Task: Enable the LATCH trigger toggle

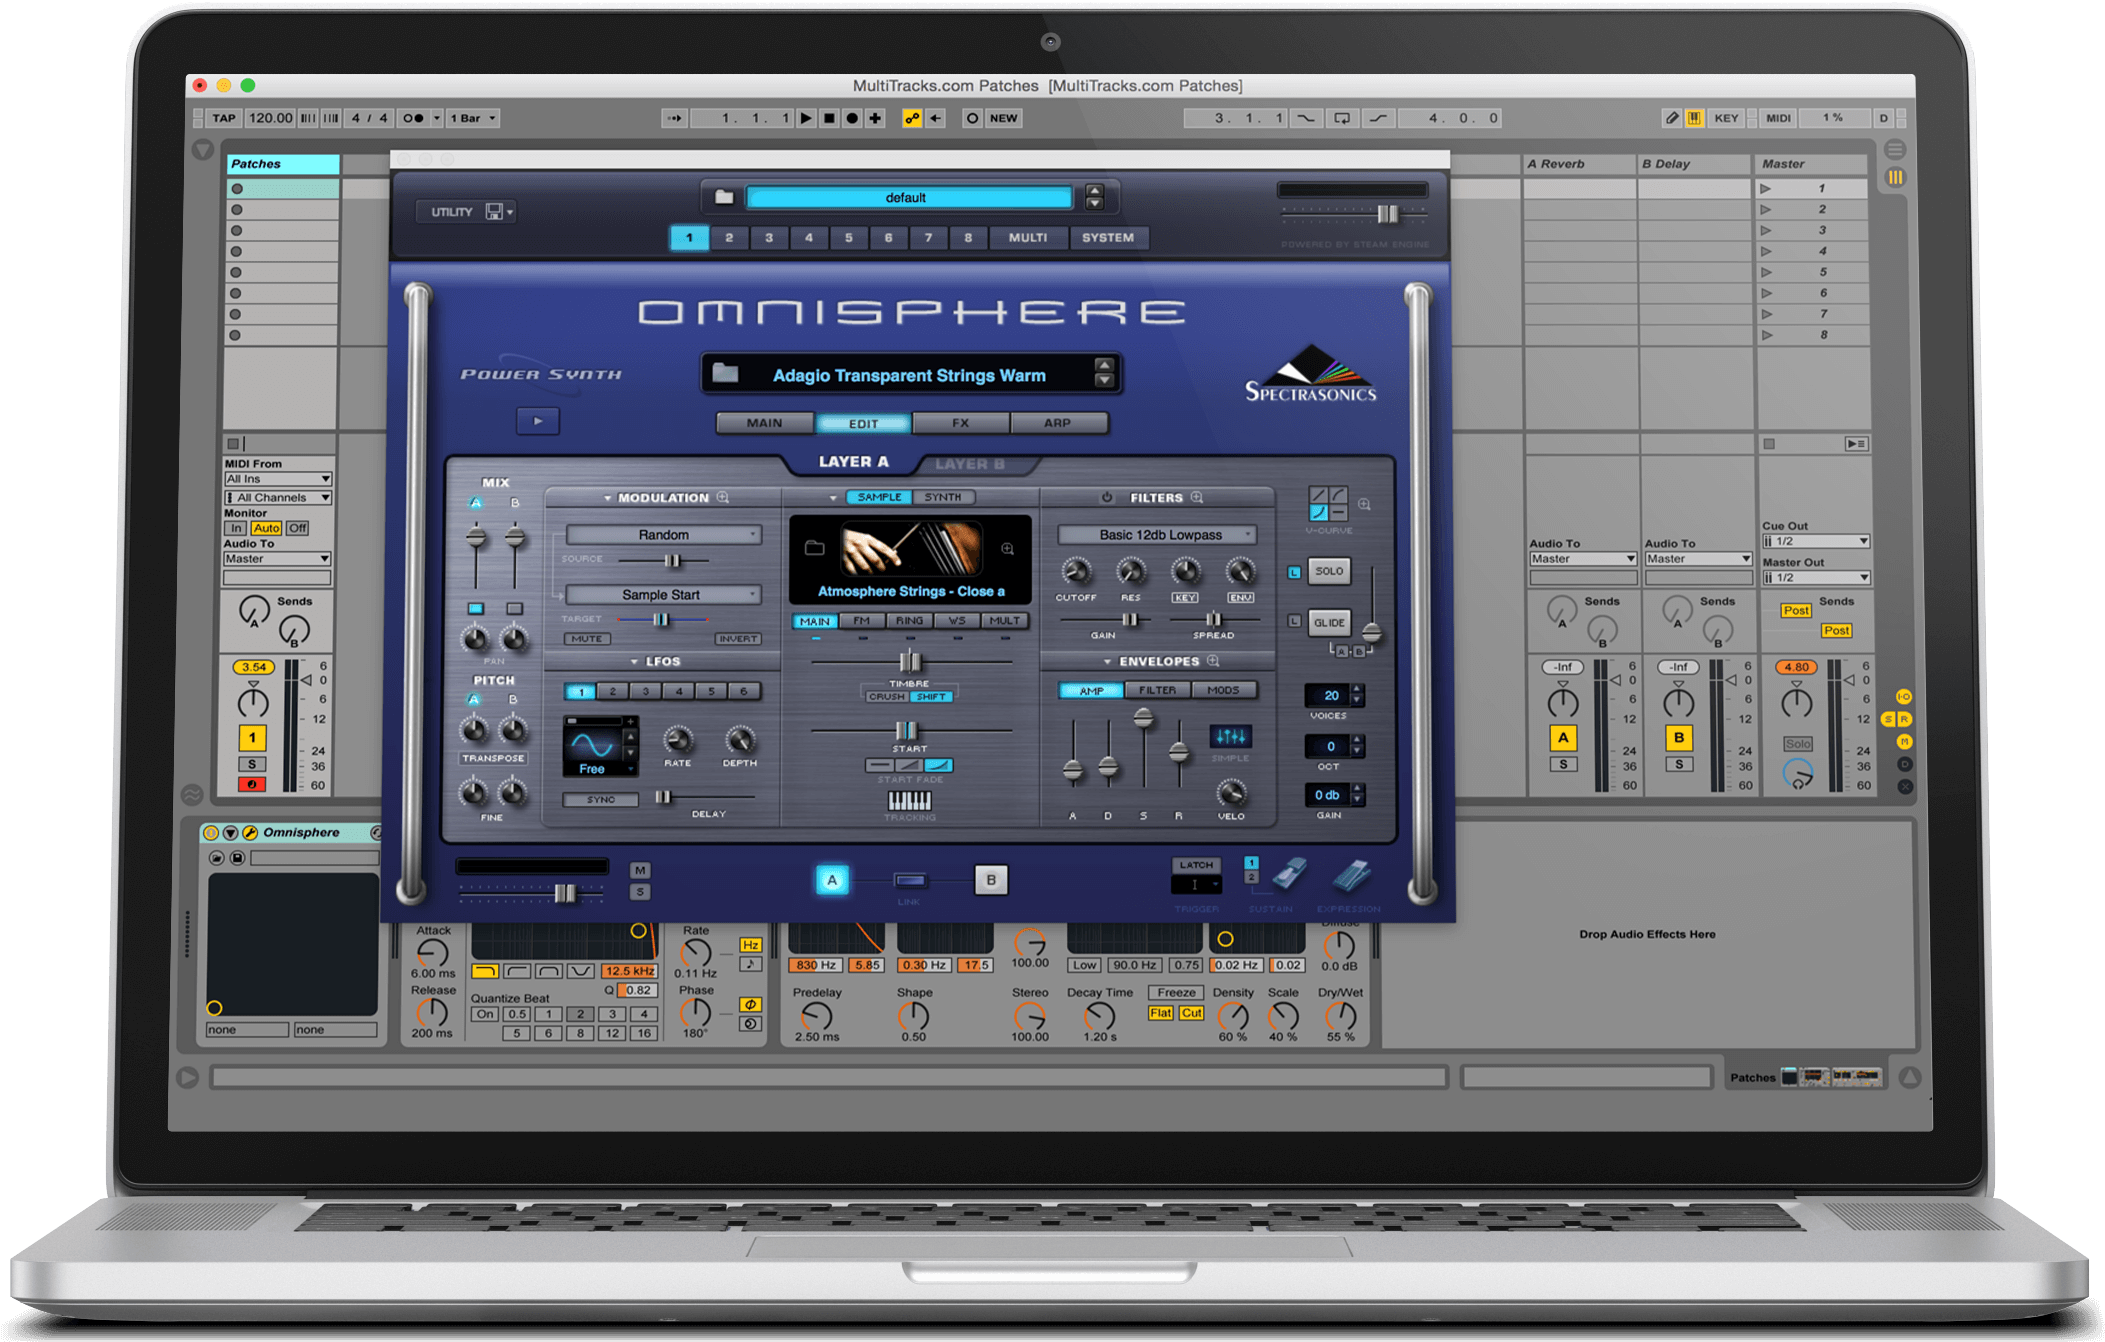Action: [x=1196, y=864]
